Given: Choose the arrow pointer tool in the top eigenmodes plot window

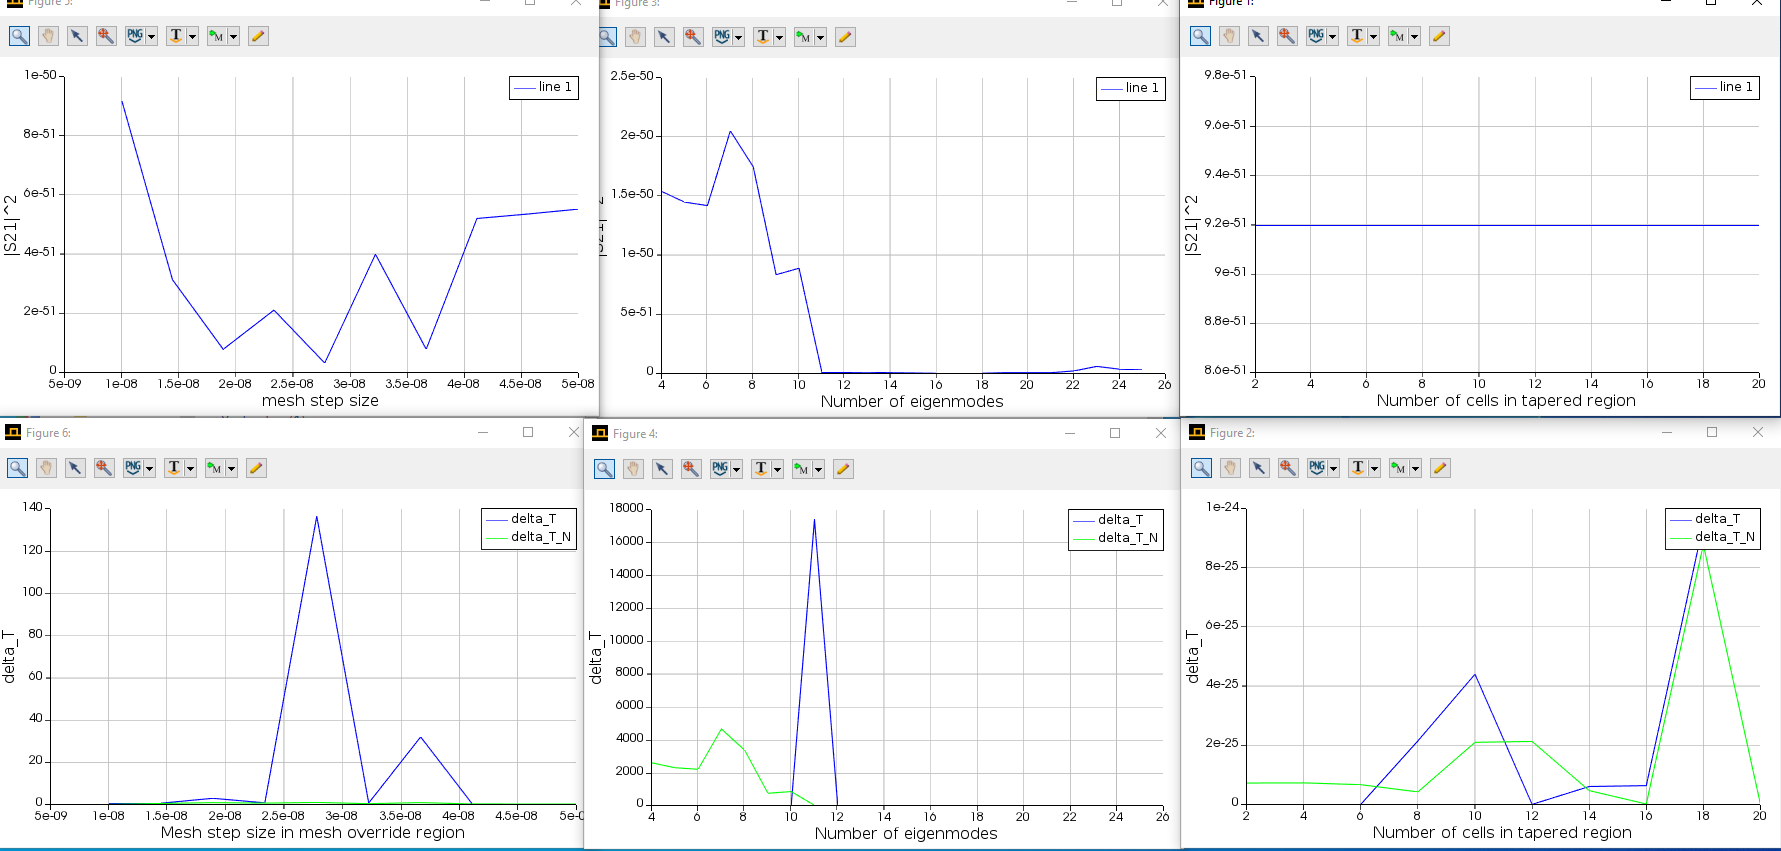Looking at the screenshot, I should pyautogui.click(x=664, y=37).
